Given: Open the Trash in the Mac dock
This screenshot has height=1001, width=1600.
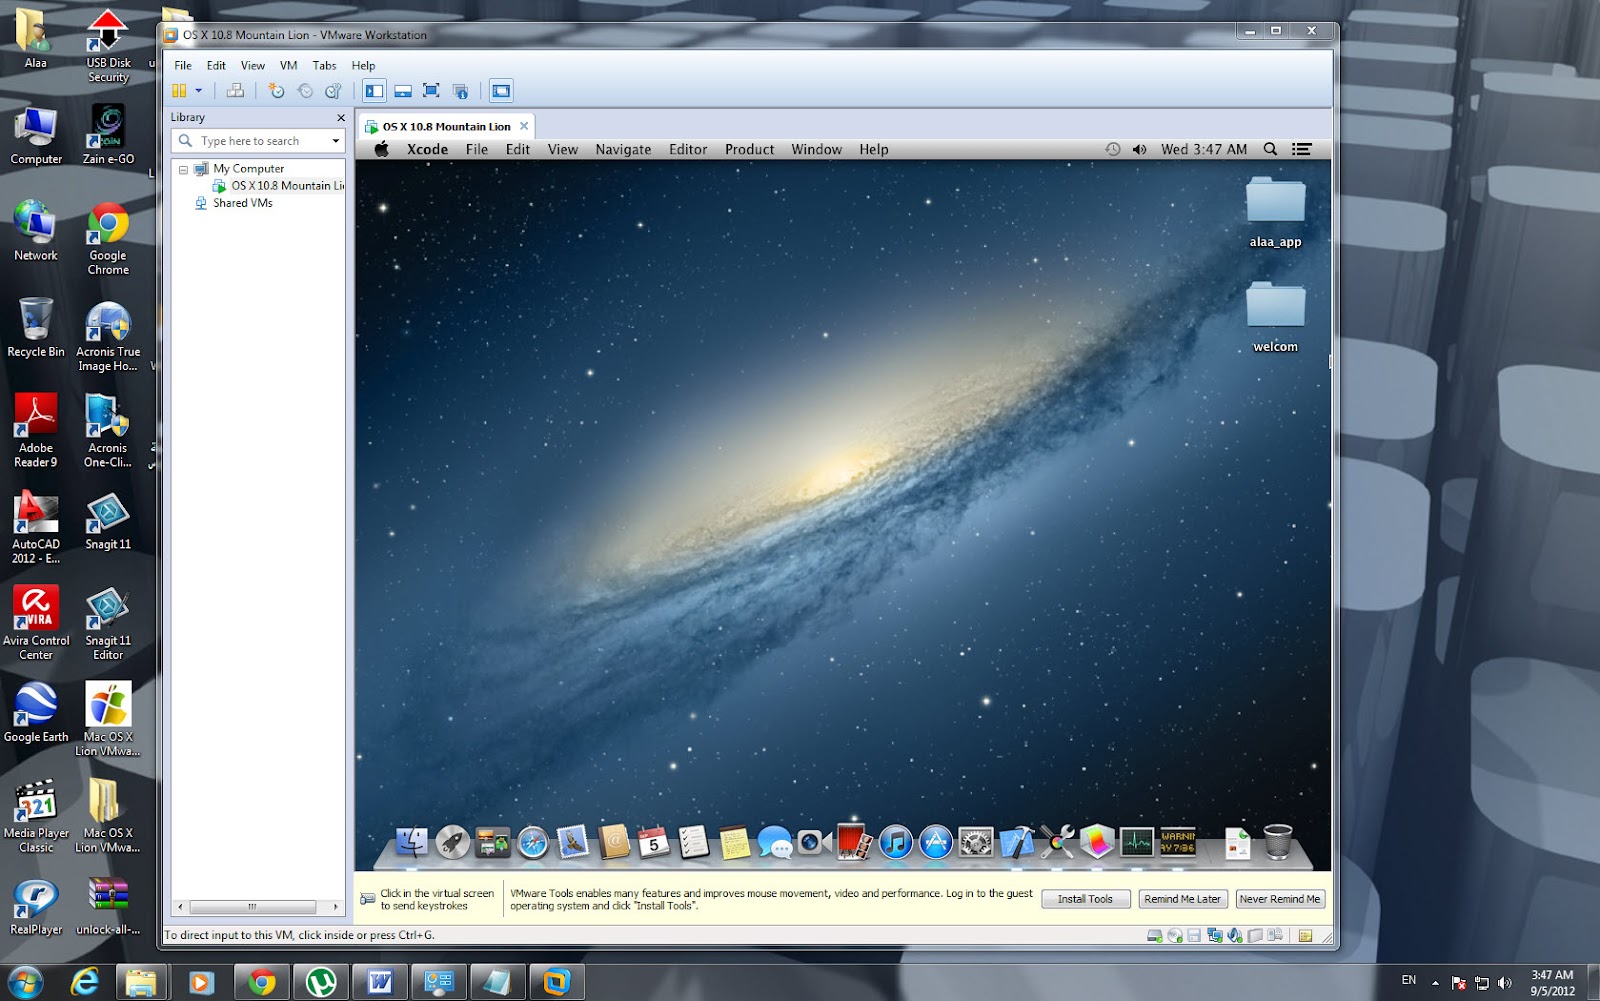Looking at the screenshot, I should (1278, 842).
